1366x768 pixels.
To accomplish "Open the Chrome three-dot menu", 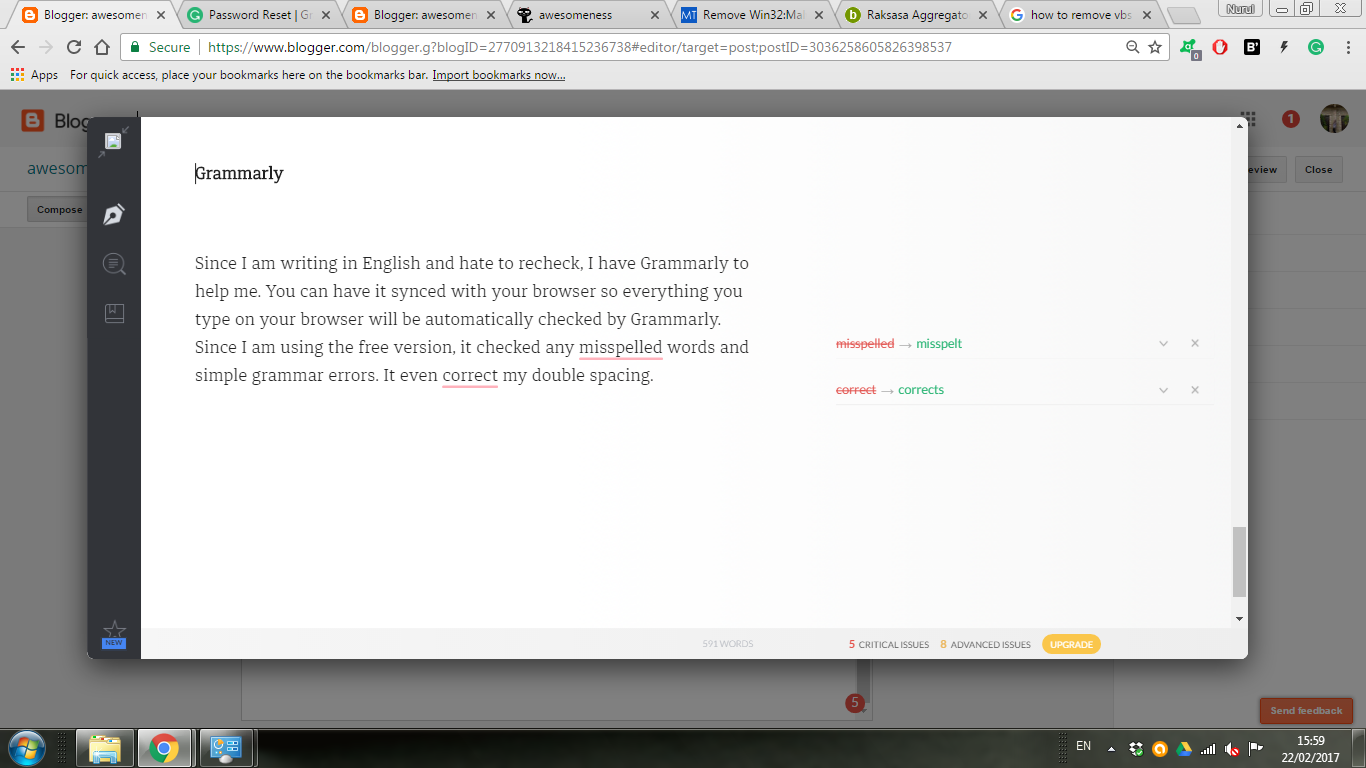I will pyautogui.click(x=1347, y=47).
